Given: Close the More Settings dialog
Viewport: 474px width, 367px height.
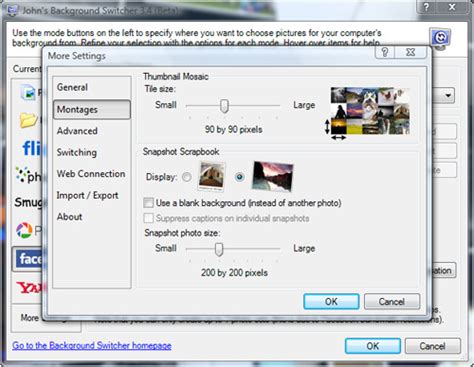Looking at the screenshot, I should pos(411,52).
